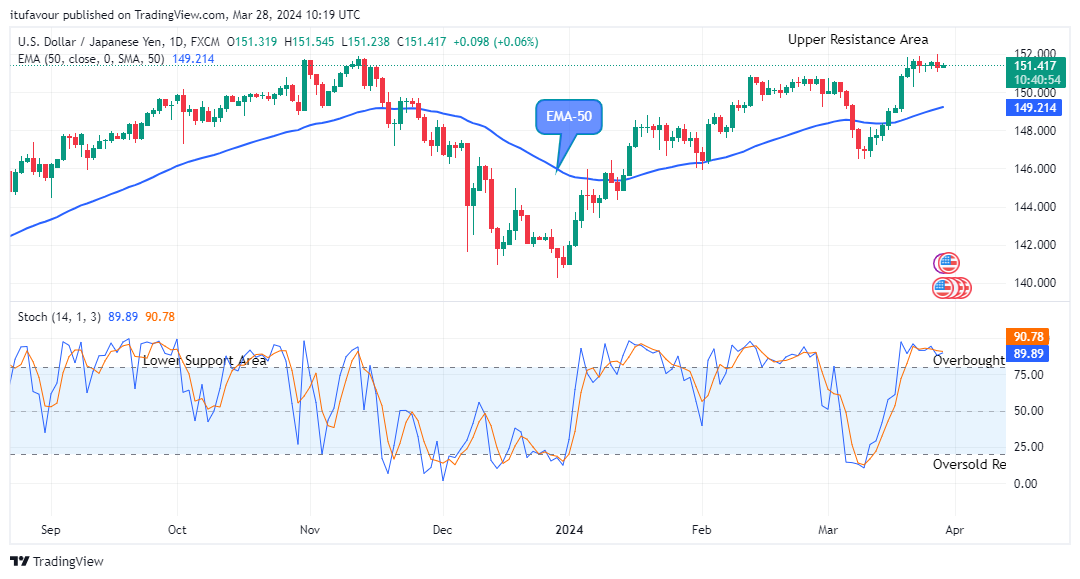Click the blue EMA value label 149.214
Screen dimensions: 1080x579
pos(1034,107)
